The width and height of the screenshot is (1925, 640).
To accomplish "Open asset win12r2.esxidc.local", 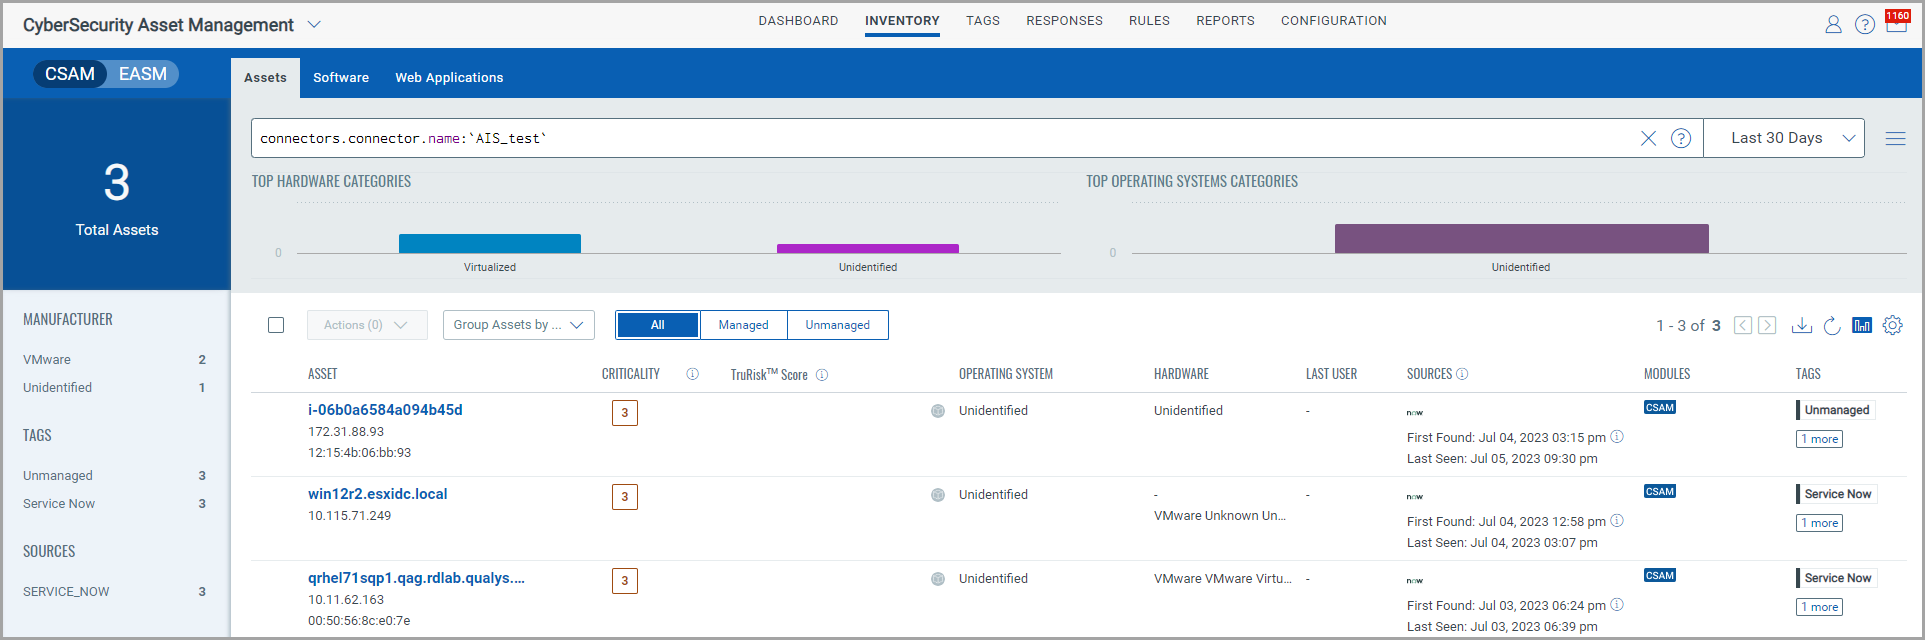I will 377,494.
